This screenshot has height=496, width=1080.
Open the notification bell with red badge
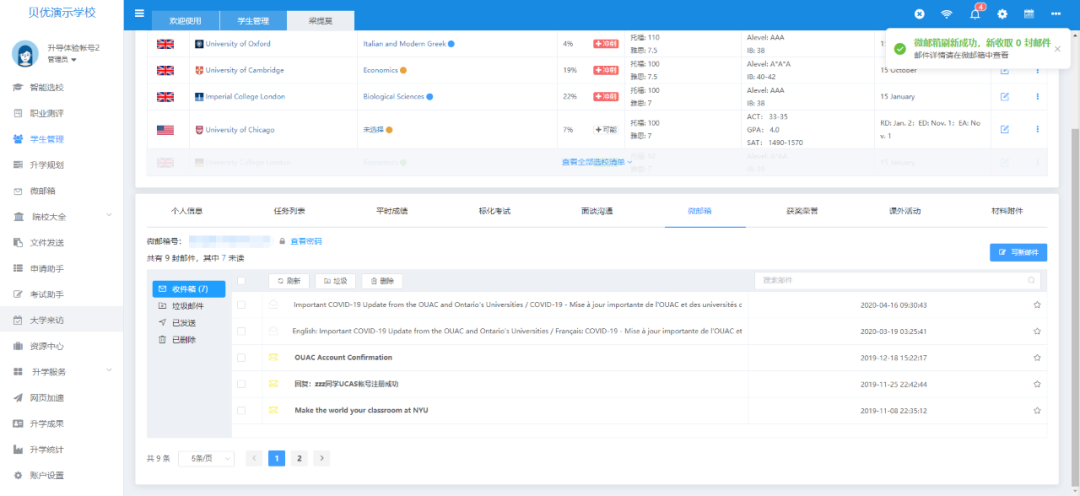tap(975, 13)
